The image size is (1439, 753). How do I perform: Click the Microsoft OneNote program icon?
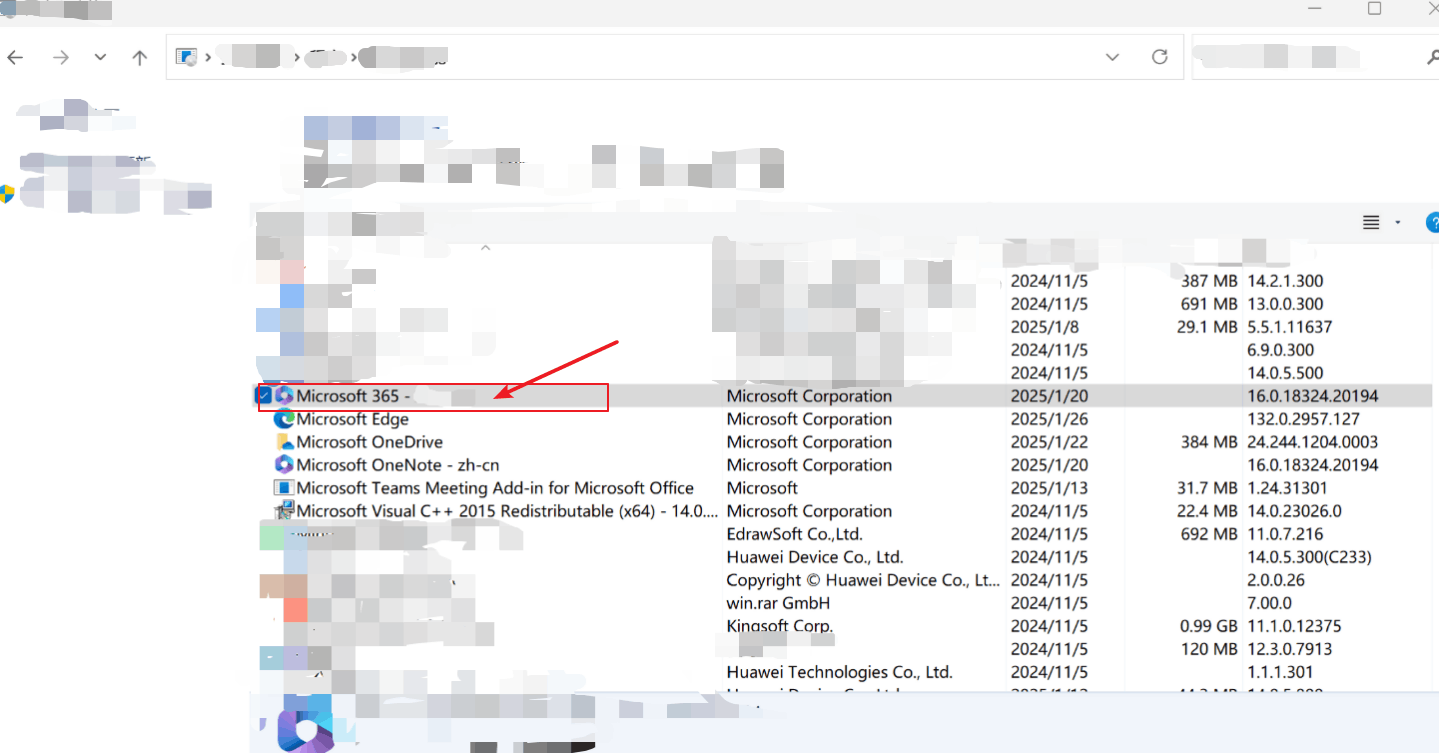tap(284, 465)
